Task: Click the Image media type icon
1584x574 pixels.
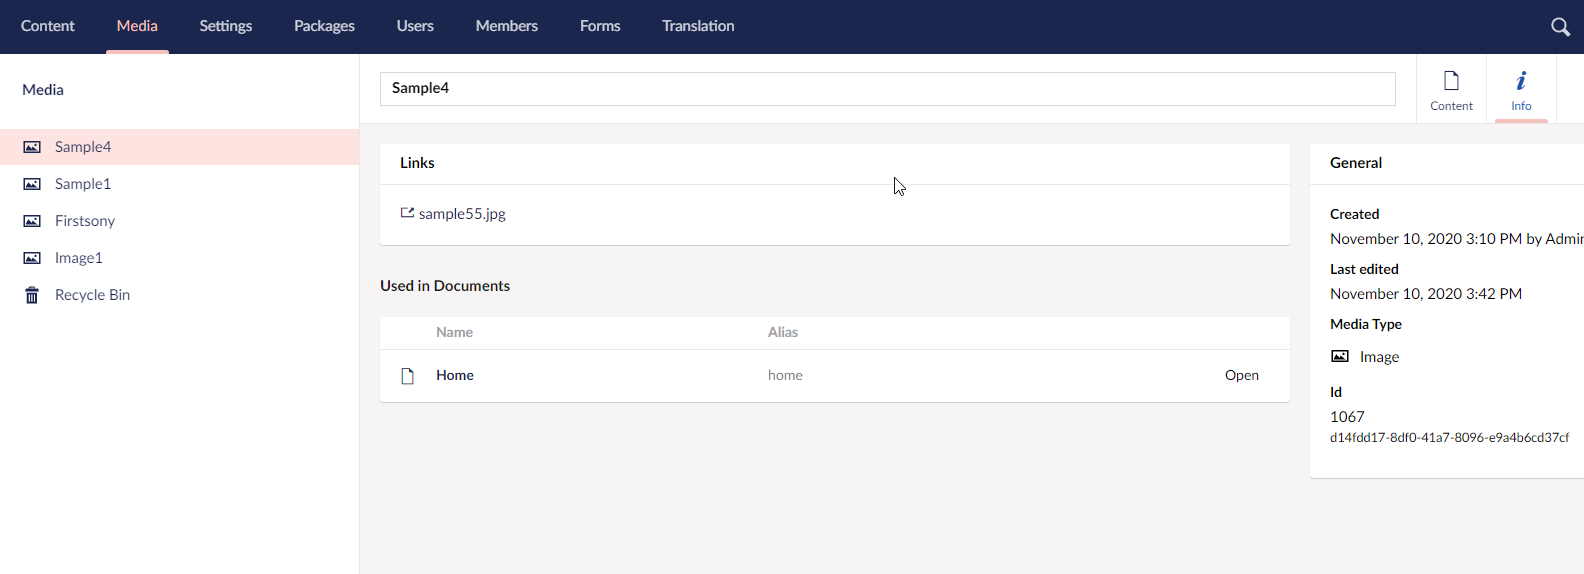Action: (1340, 356)
